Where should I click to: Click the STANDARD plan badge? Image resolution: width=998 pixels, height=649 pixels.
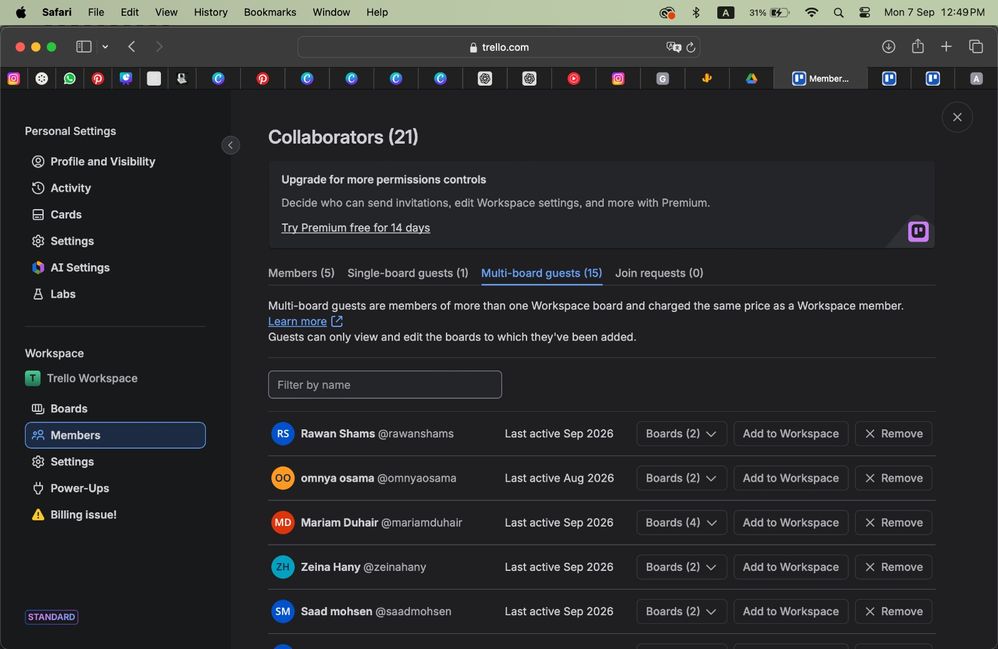coord(52,617)
